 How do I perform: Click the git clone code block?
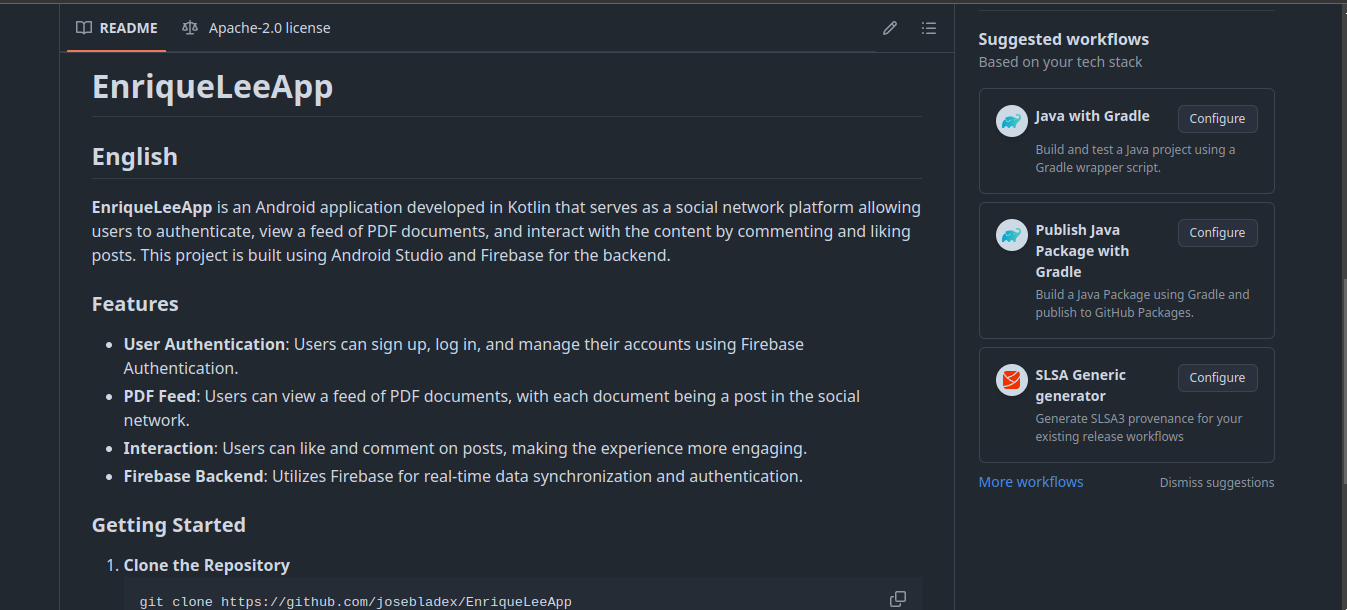[x=523, y=594]
